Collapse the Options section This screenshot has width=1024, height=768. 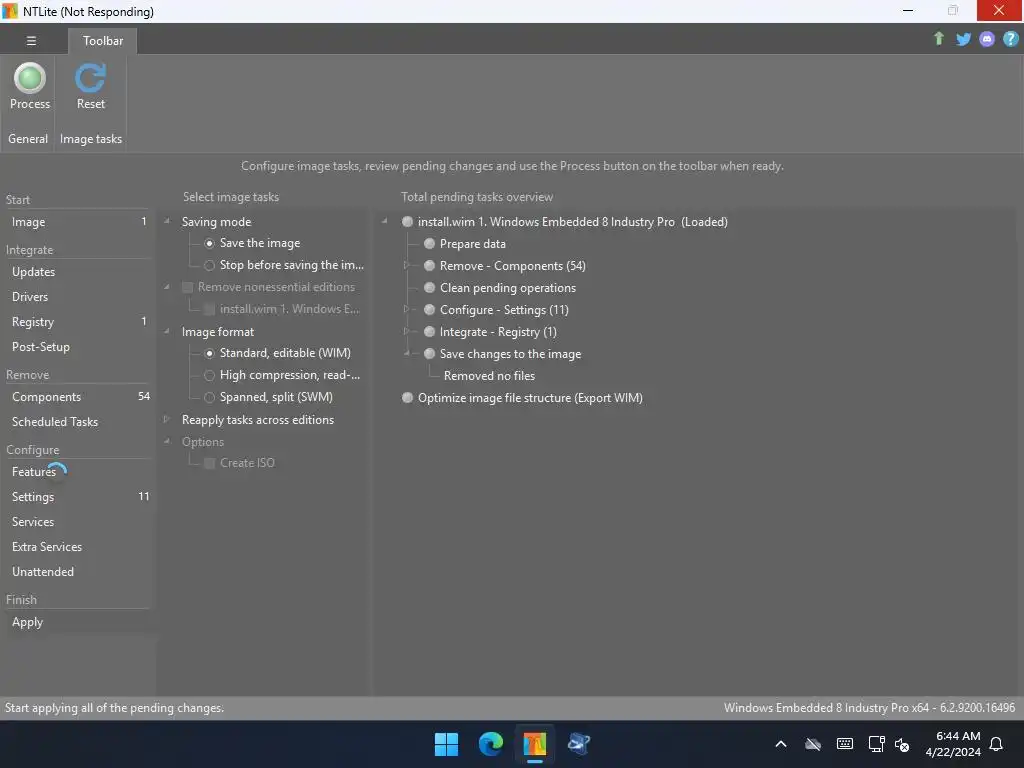coord(167,441)
